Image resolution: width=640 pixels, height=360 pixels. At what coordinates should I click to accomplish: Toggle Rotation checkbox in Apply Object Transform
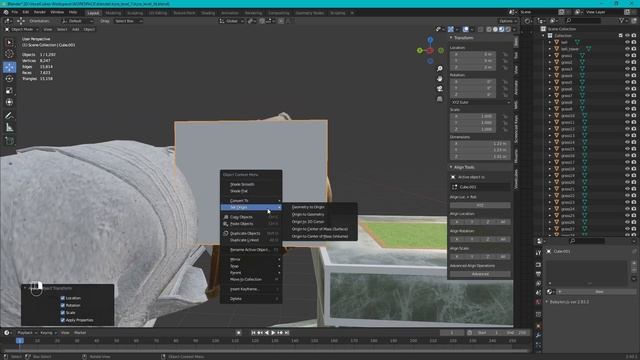coord(62,305)
